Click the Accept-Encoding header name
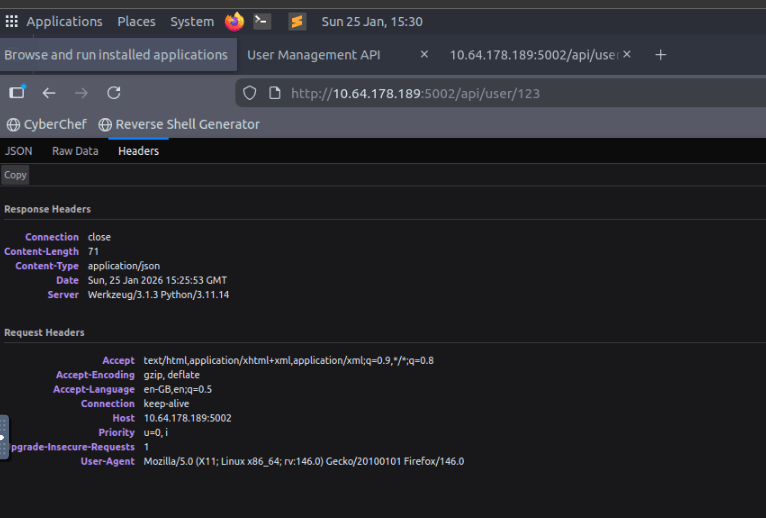The image size is (766, 518). (95, 375)
